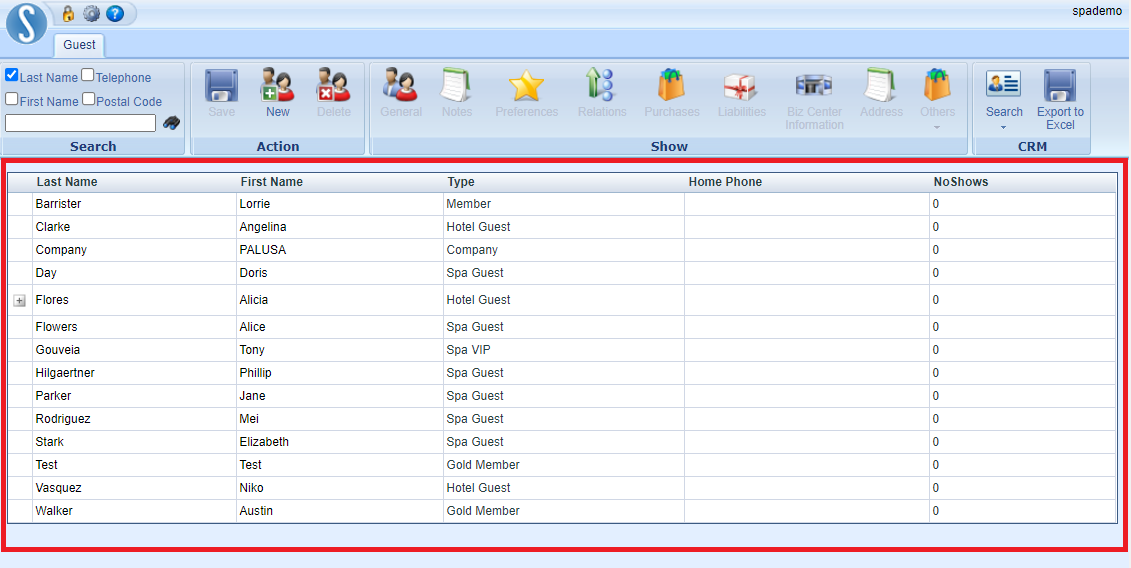
Task: Click the Austin first name cell
Action: pyautogui.click(x=340, y=511)
